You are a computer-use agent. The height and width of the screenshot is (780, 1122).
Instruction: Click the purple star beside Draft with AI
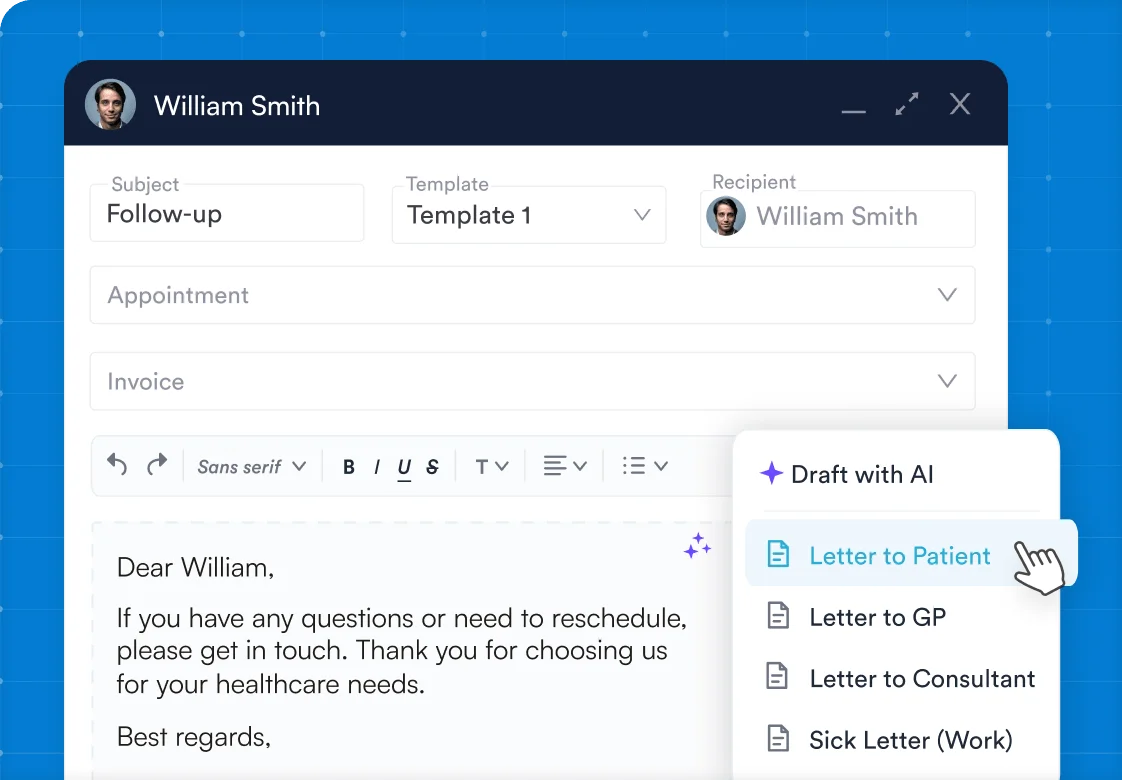click(x=771, y=473)
